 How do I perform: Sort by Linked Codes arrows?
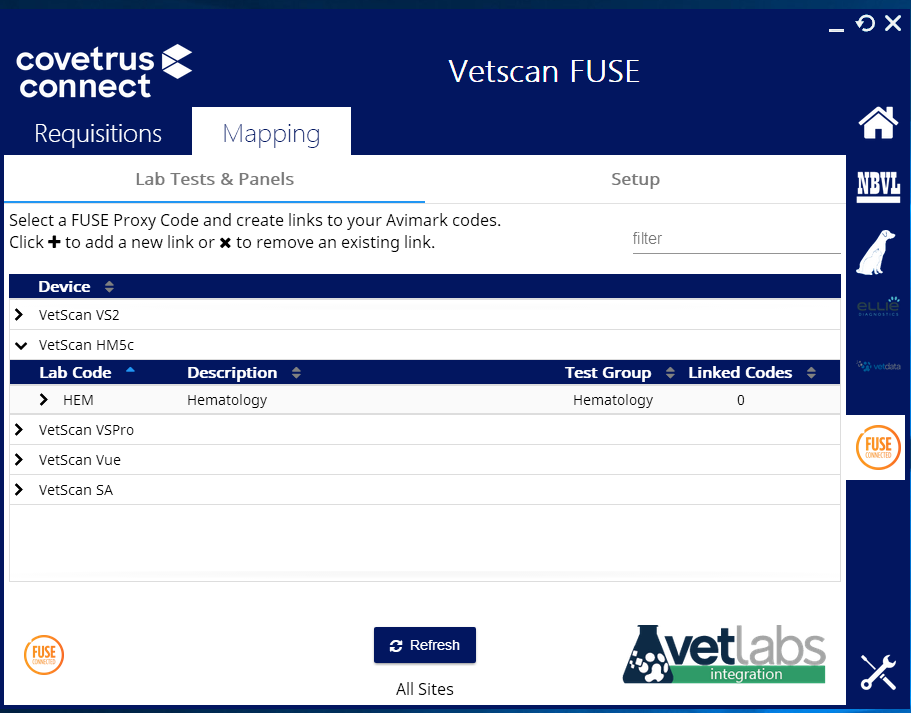pyautogui.click(x=811, y=372)
